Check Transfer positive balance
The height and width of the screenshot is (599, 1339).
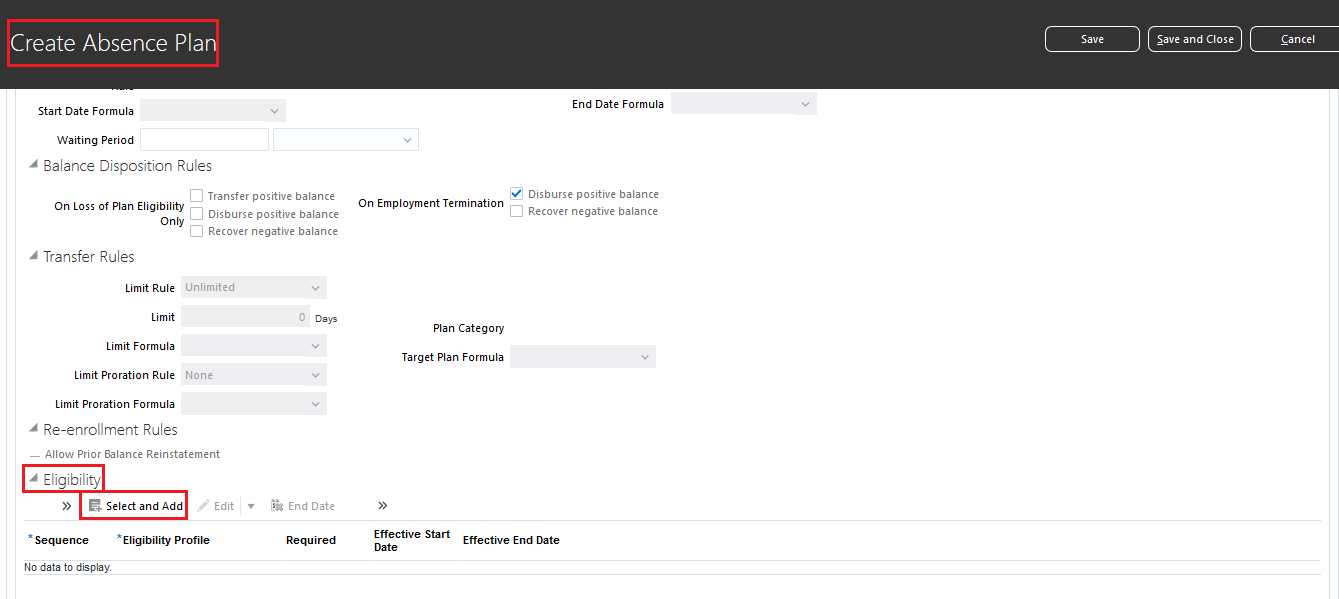tap(196, 195)
